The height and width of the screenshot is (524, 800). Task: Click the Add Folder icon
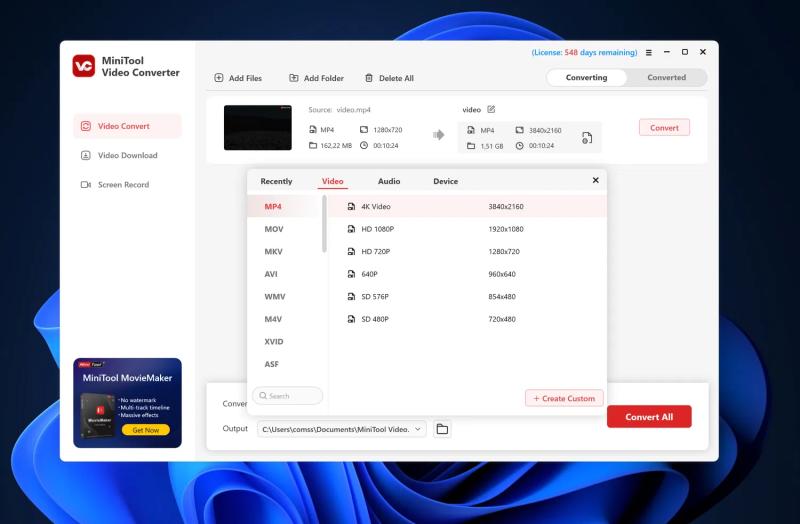coord(294,78)
